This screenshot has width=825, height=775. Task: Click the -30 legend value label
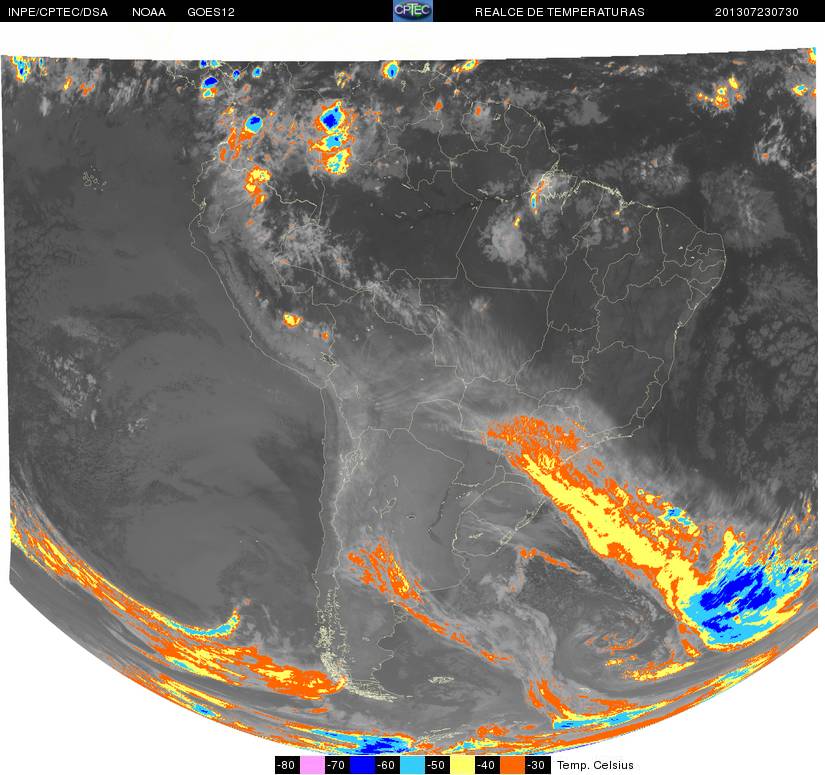coord(538,765)
